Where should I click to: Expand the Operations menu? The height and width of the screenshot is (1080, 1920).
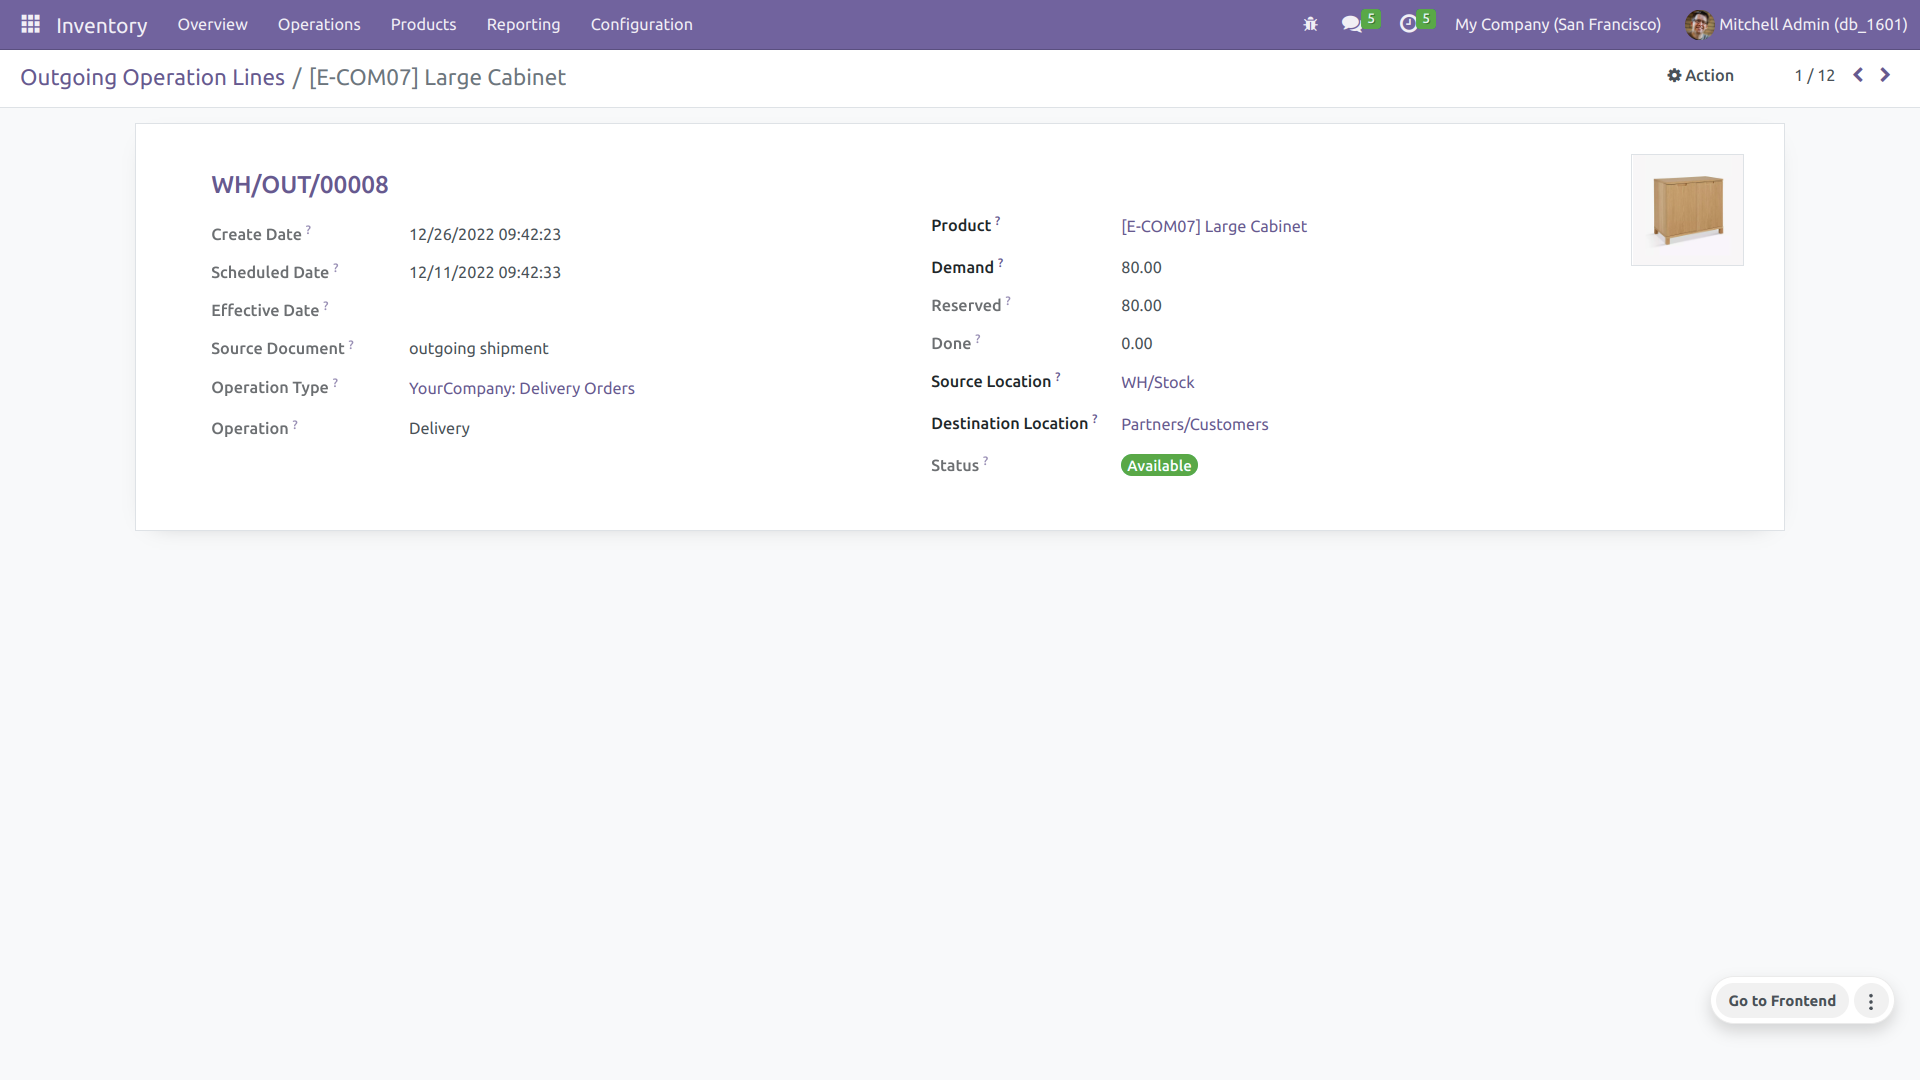coord(319,24)
